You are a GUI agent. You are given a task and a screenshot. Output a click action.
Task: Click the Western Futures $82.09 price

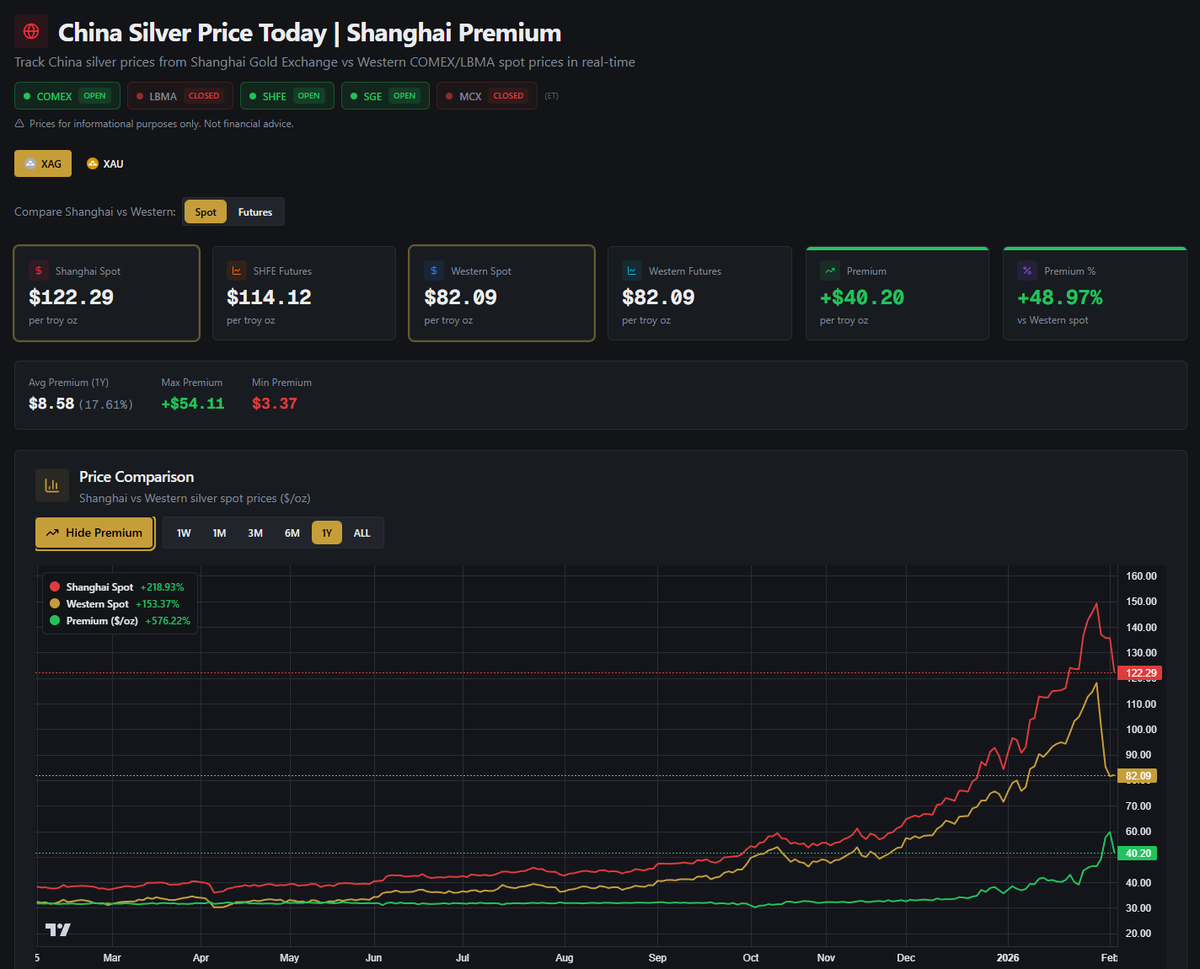click(658, 297)
